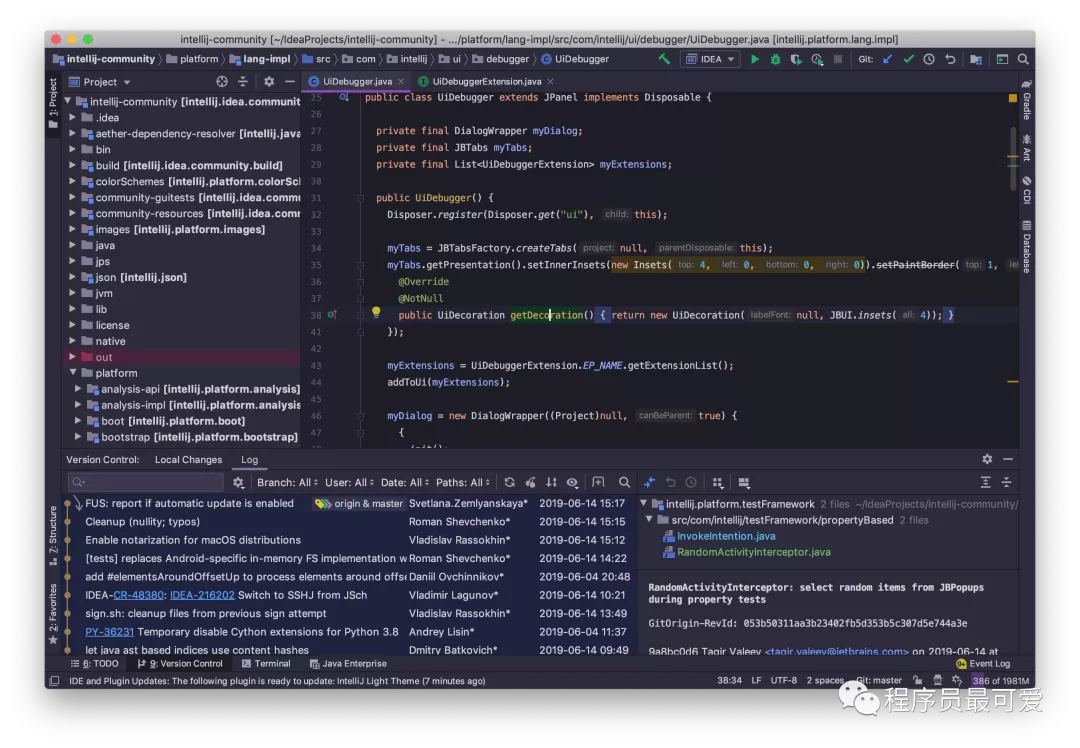Toggle the read-only lock icon in status bar
Viewport: 1080px width, 748px height.
[917, 681]
